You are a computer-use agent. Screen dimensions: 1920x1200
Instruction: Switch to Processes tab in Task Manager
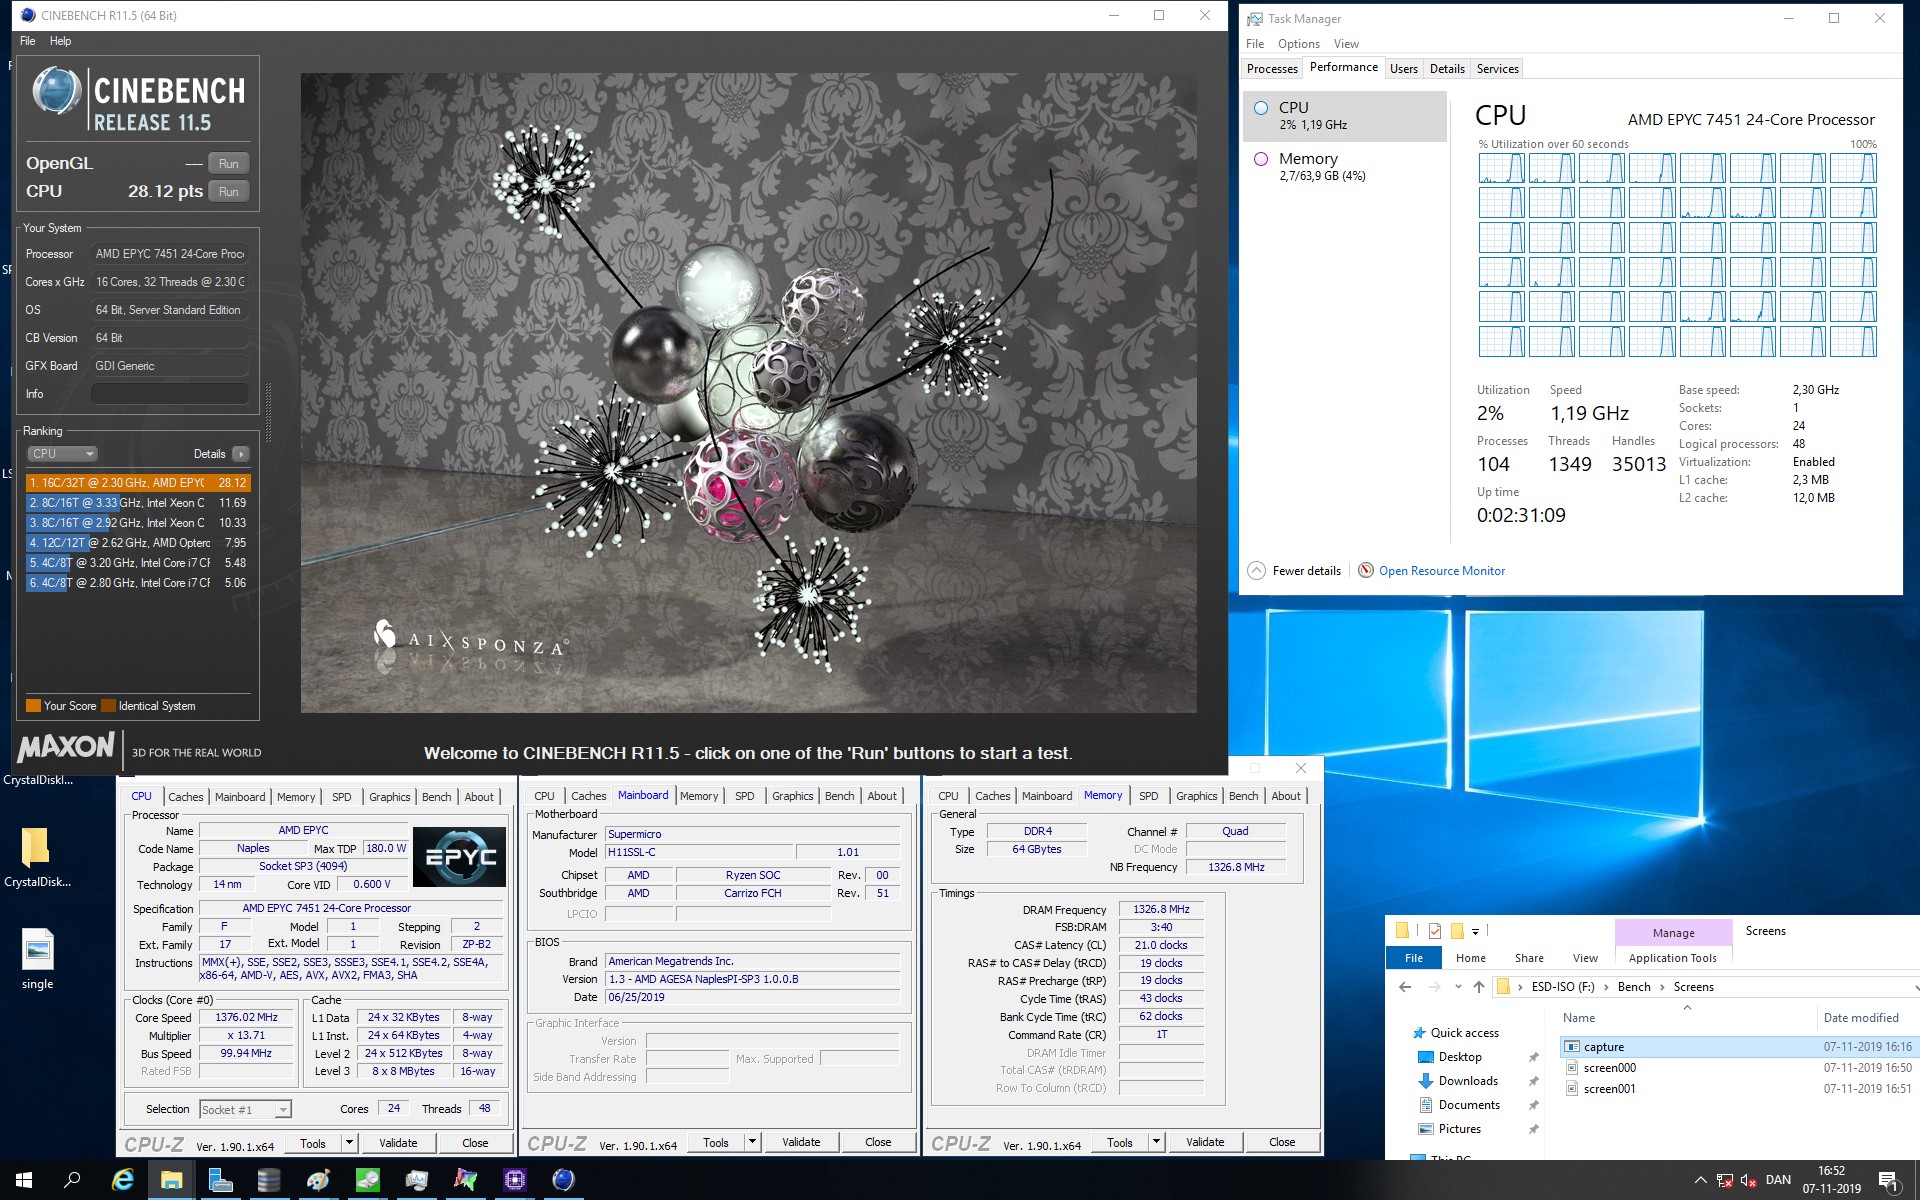[1272, 69]
